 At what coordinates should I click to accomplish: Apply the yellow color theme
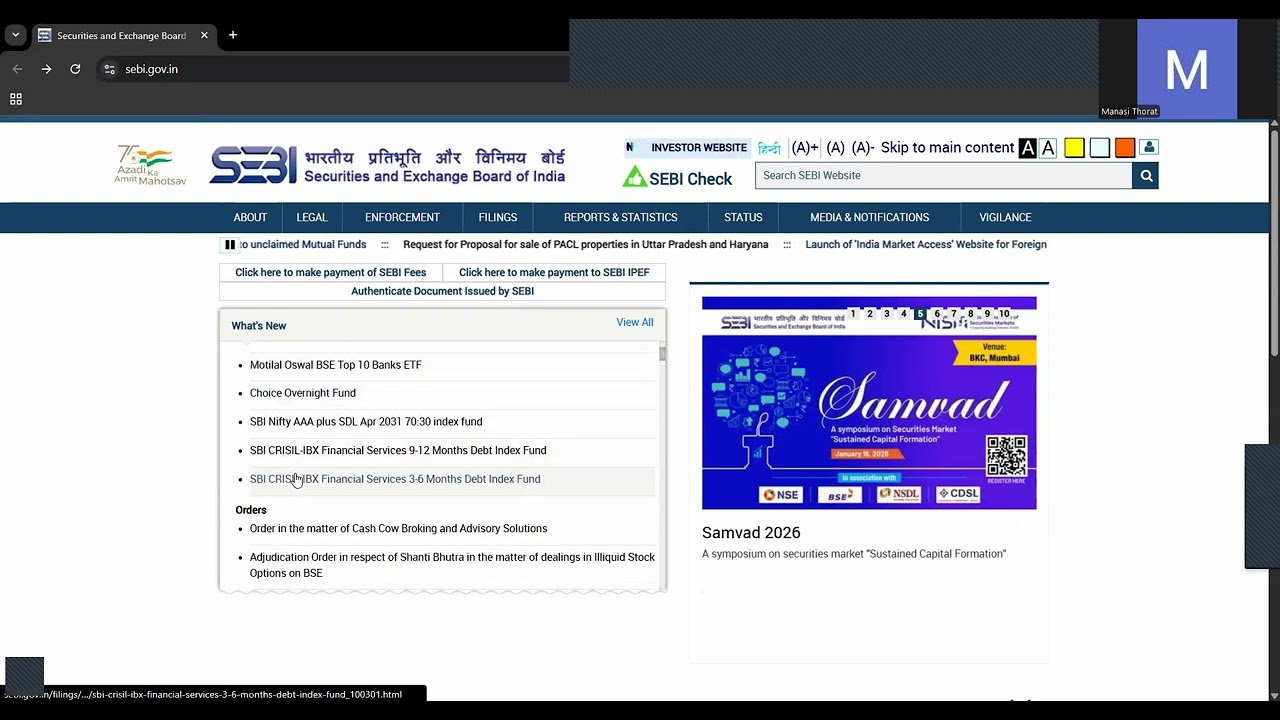(1074, 148)
